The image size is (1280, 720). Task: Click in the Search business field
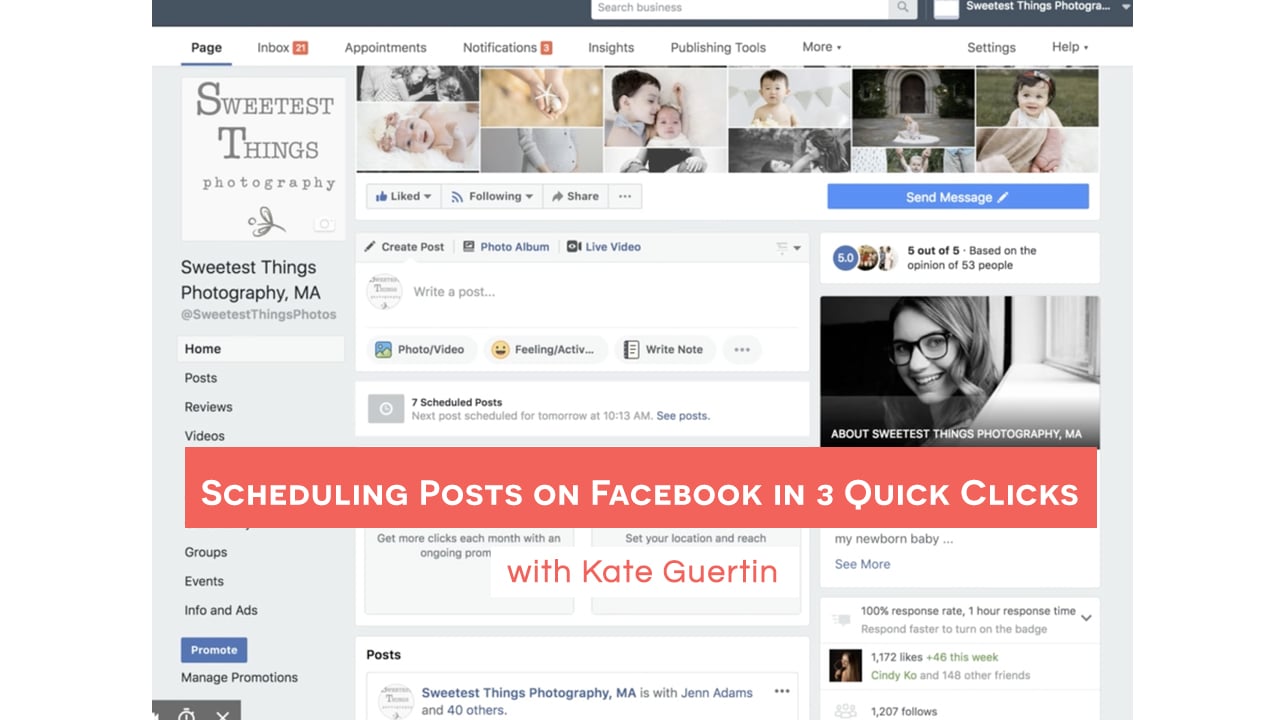[740, 8]
